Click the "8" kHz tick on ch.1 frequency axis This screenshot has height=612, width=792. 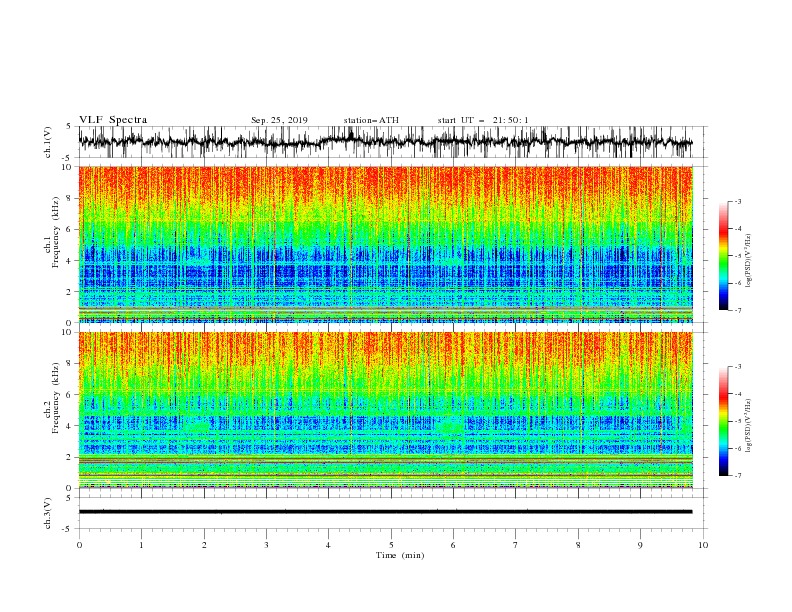(70, 198)
